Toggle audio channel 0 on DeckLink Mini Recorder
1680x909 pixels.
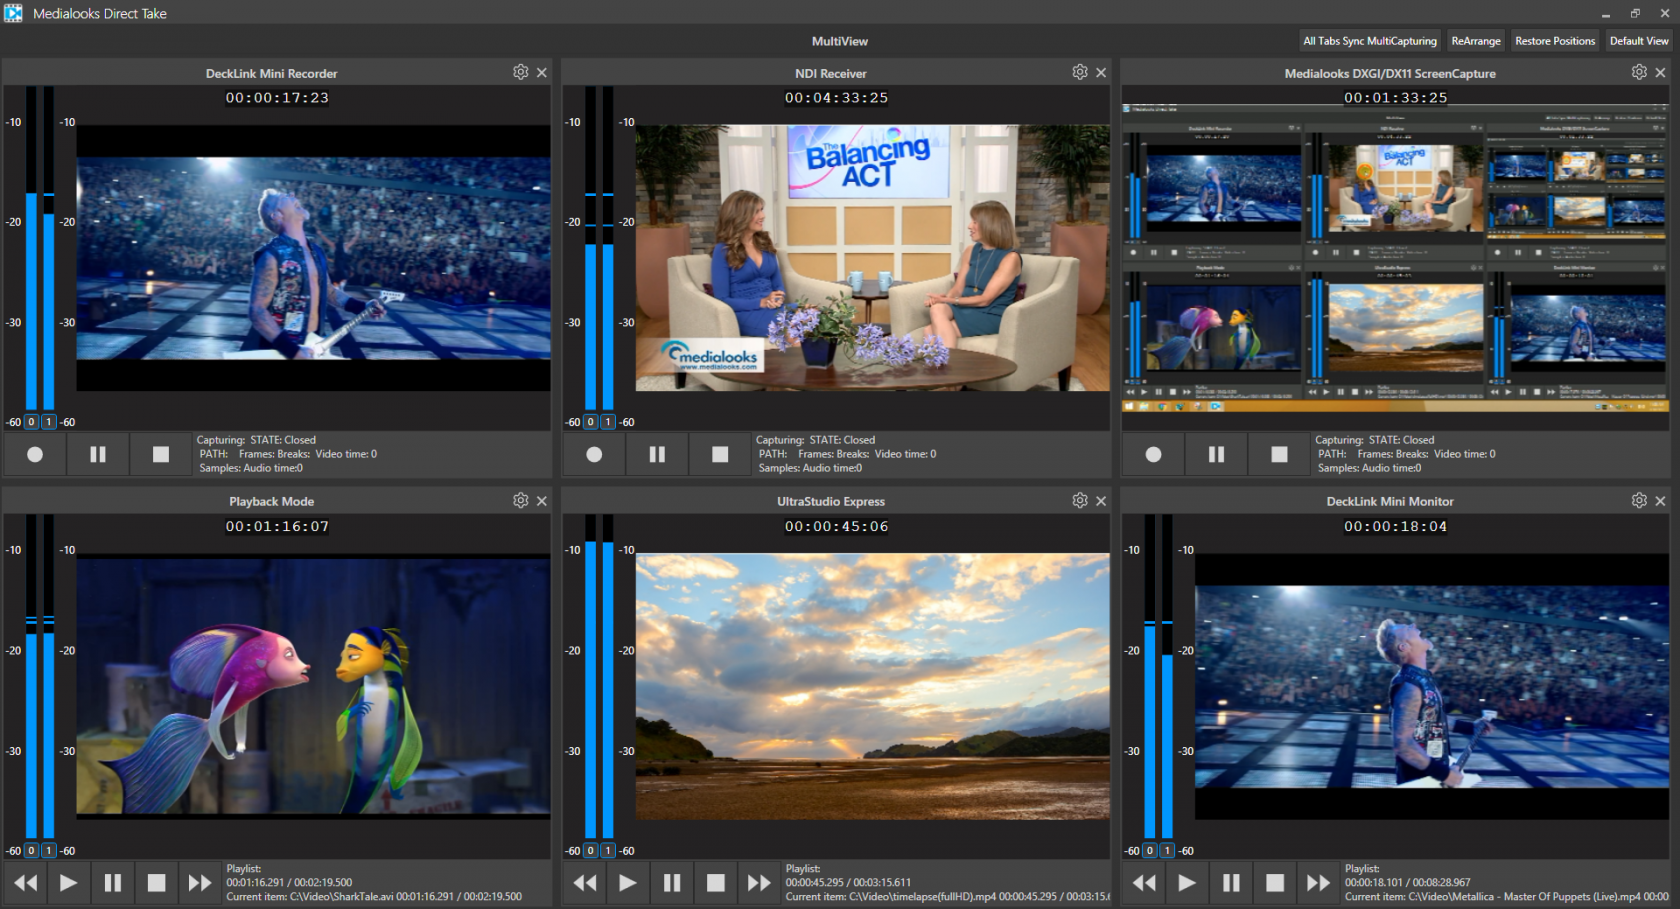coord(31,422)
